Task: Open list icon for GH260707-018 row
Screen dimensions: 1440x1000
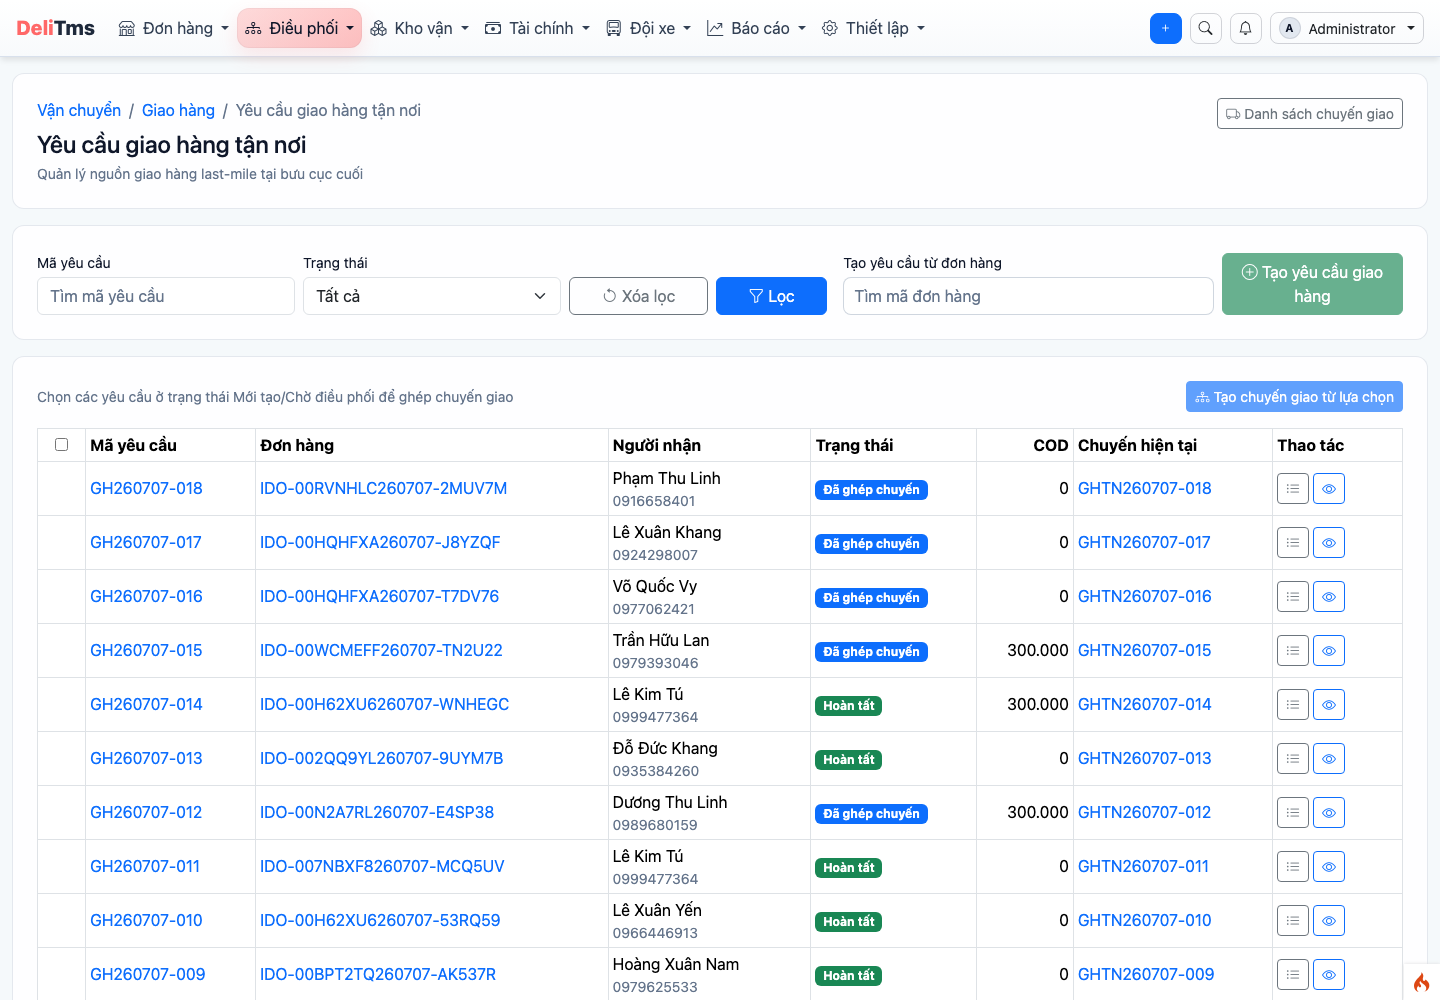Action: point(1293,489)
